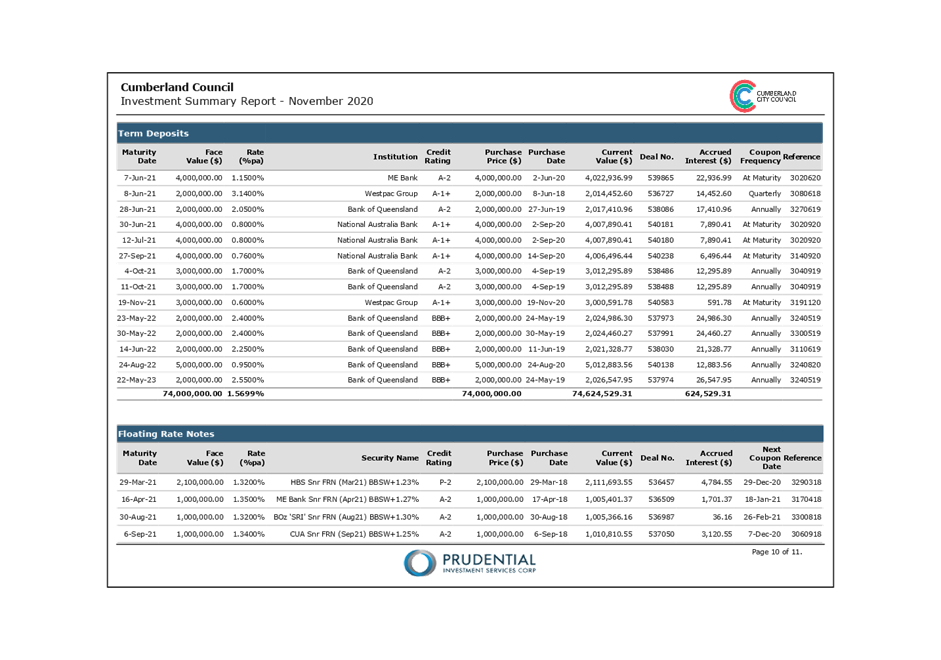The height and width of the screenshot is (660, 941).
Task: Click the rate '0.7600%'
Action: [x=247, y=256]
